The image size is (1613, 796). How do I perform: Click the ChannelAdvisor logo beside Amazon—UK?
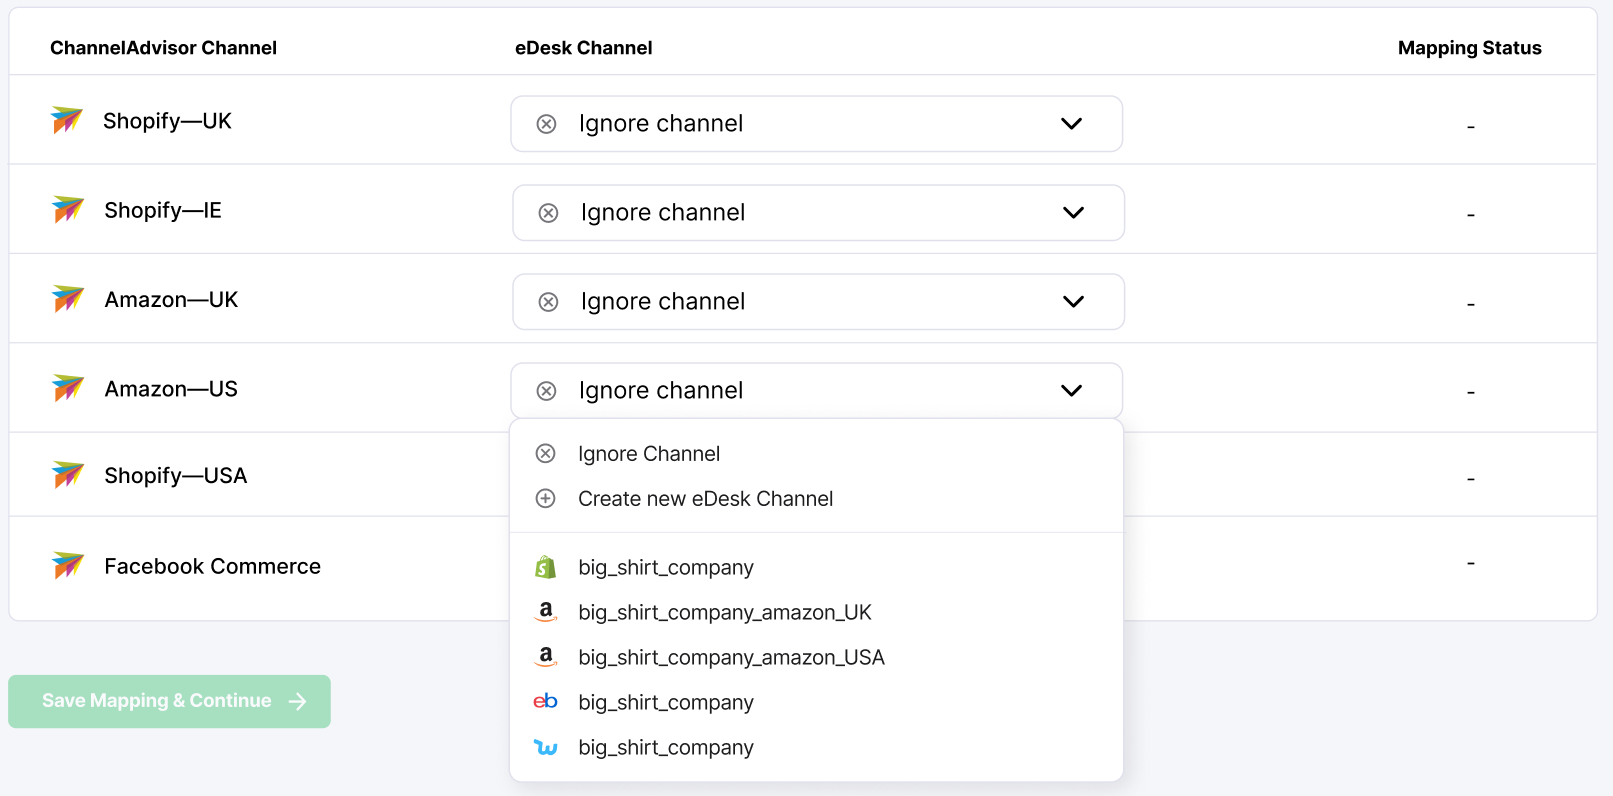(68, 298)
